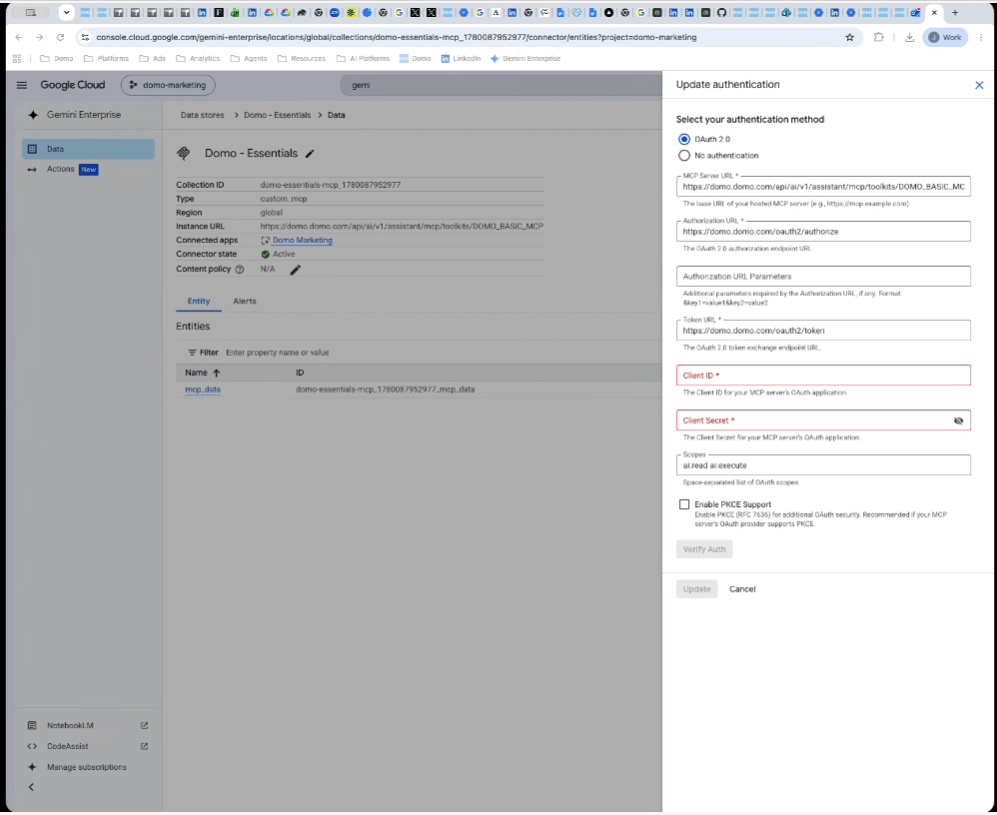The image size is (997, 815).
Task: Open the Platforms bookmarks folder
Action: point(106,58)
